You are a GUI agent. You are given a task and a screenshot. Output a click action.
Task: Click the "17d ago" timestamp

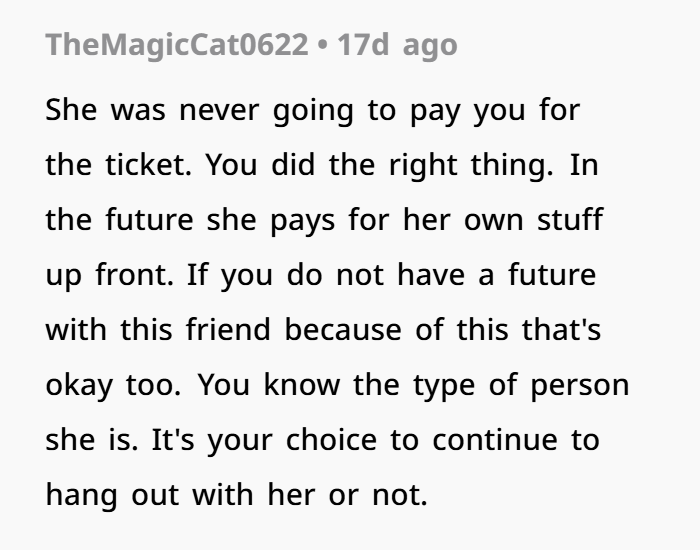(398, 45)
